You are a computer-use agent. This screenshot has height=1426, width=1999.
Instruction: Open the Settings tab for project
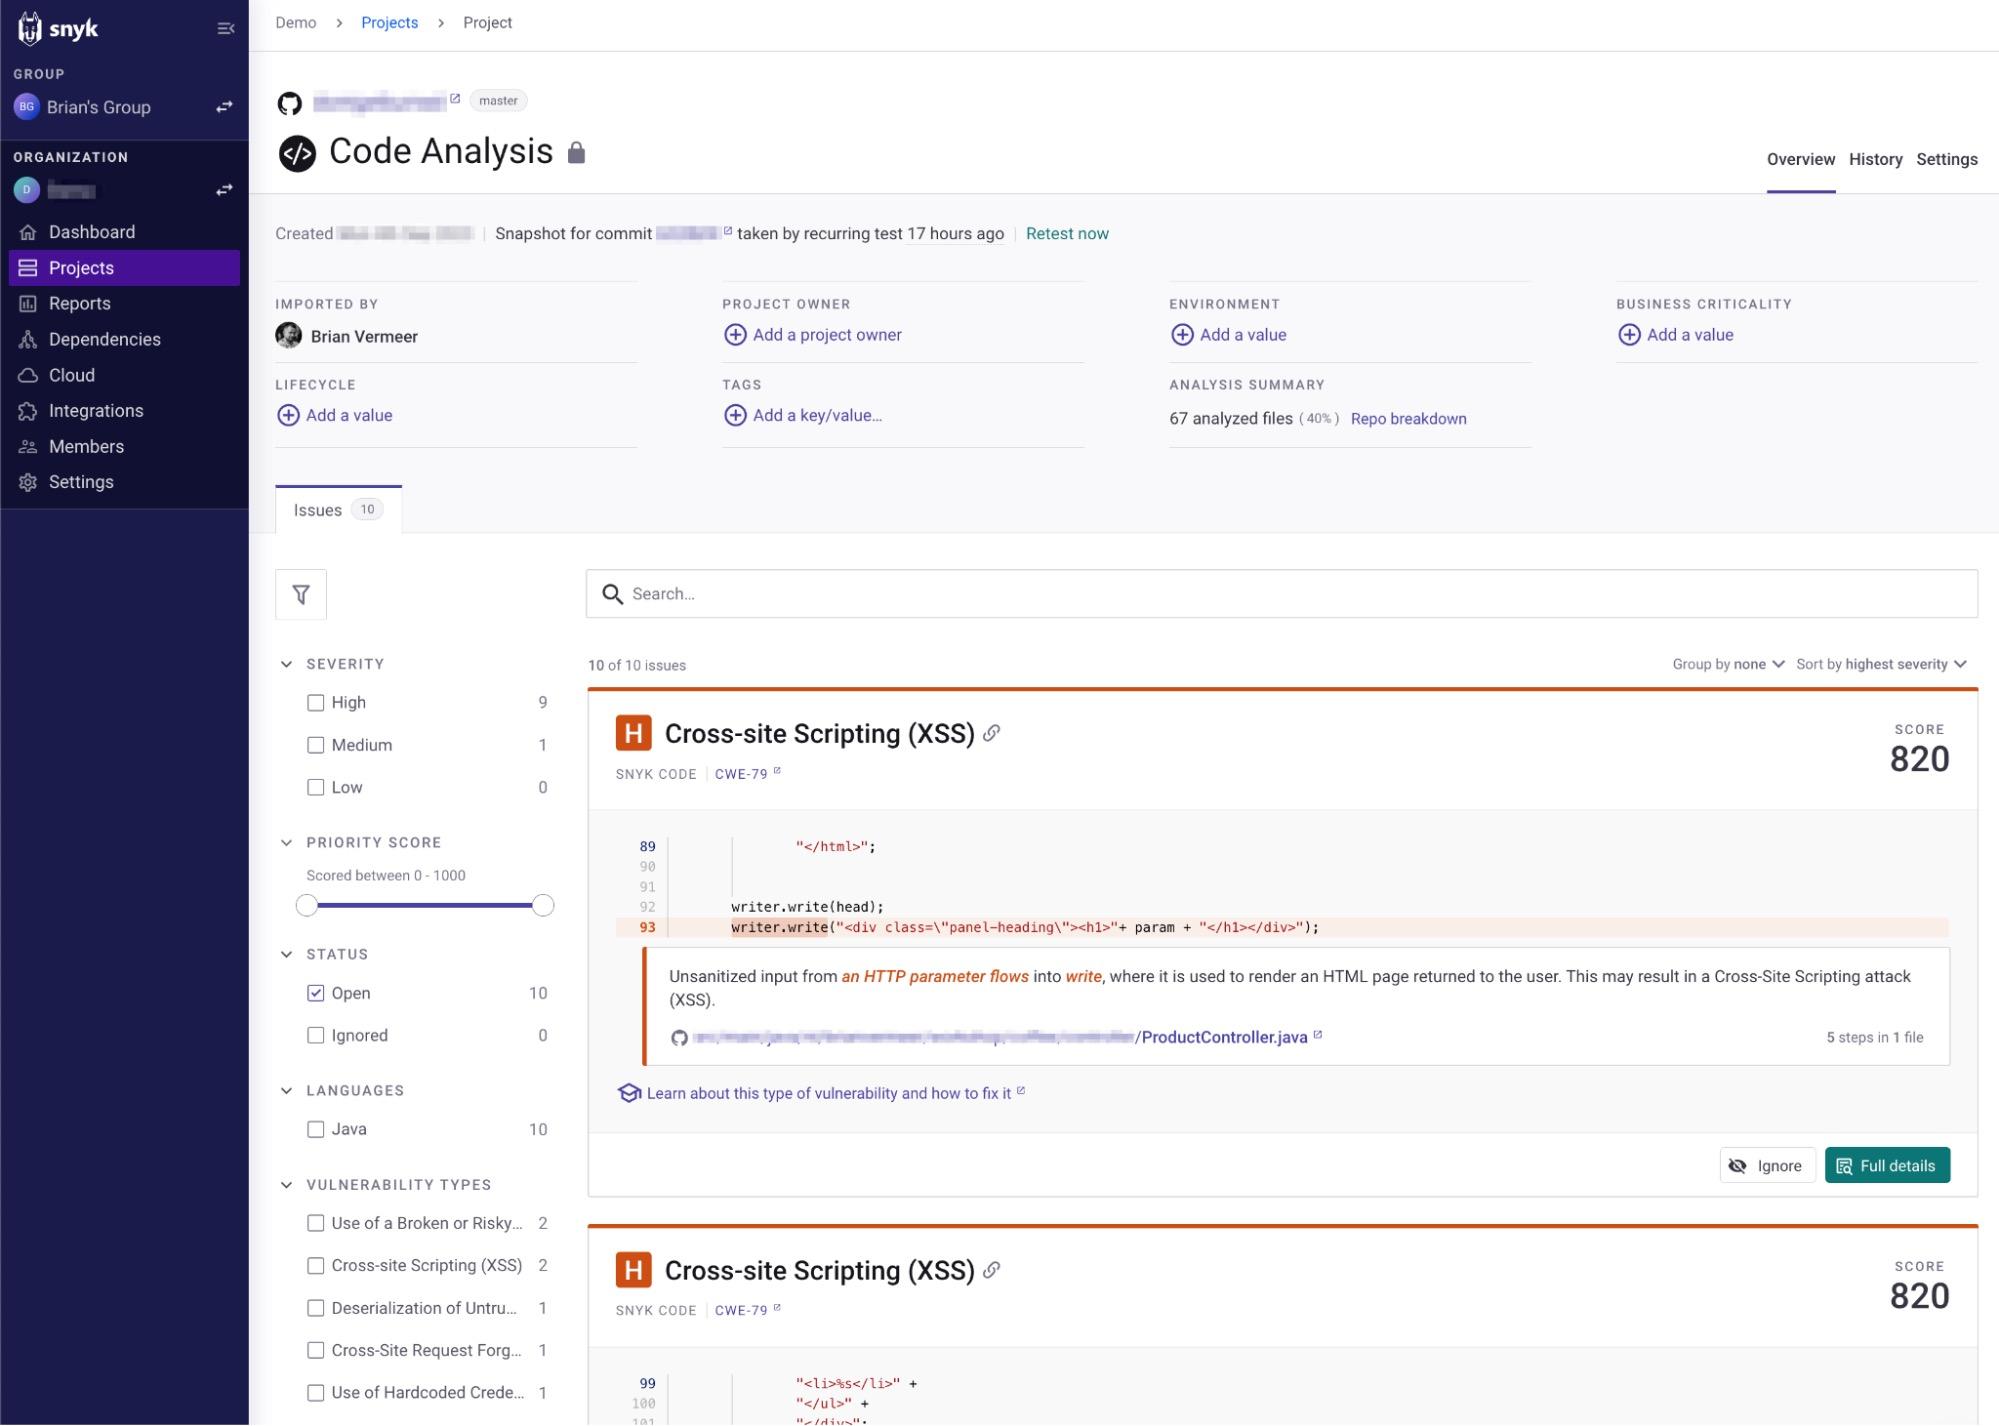[1948, 159]
